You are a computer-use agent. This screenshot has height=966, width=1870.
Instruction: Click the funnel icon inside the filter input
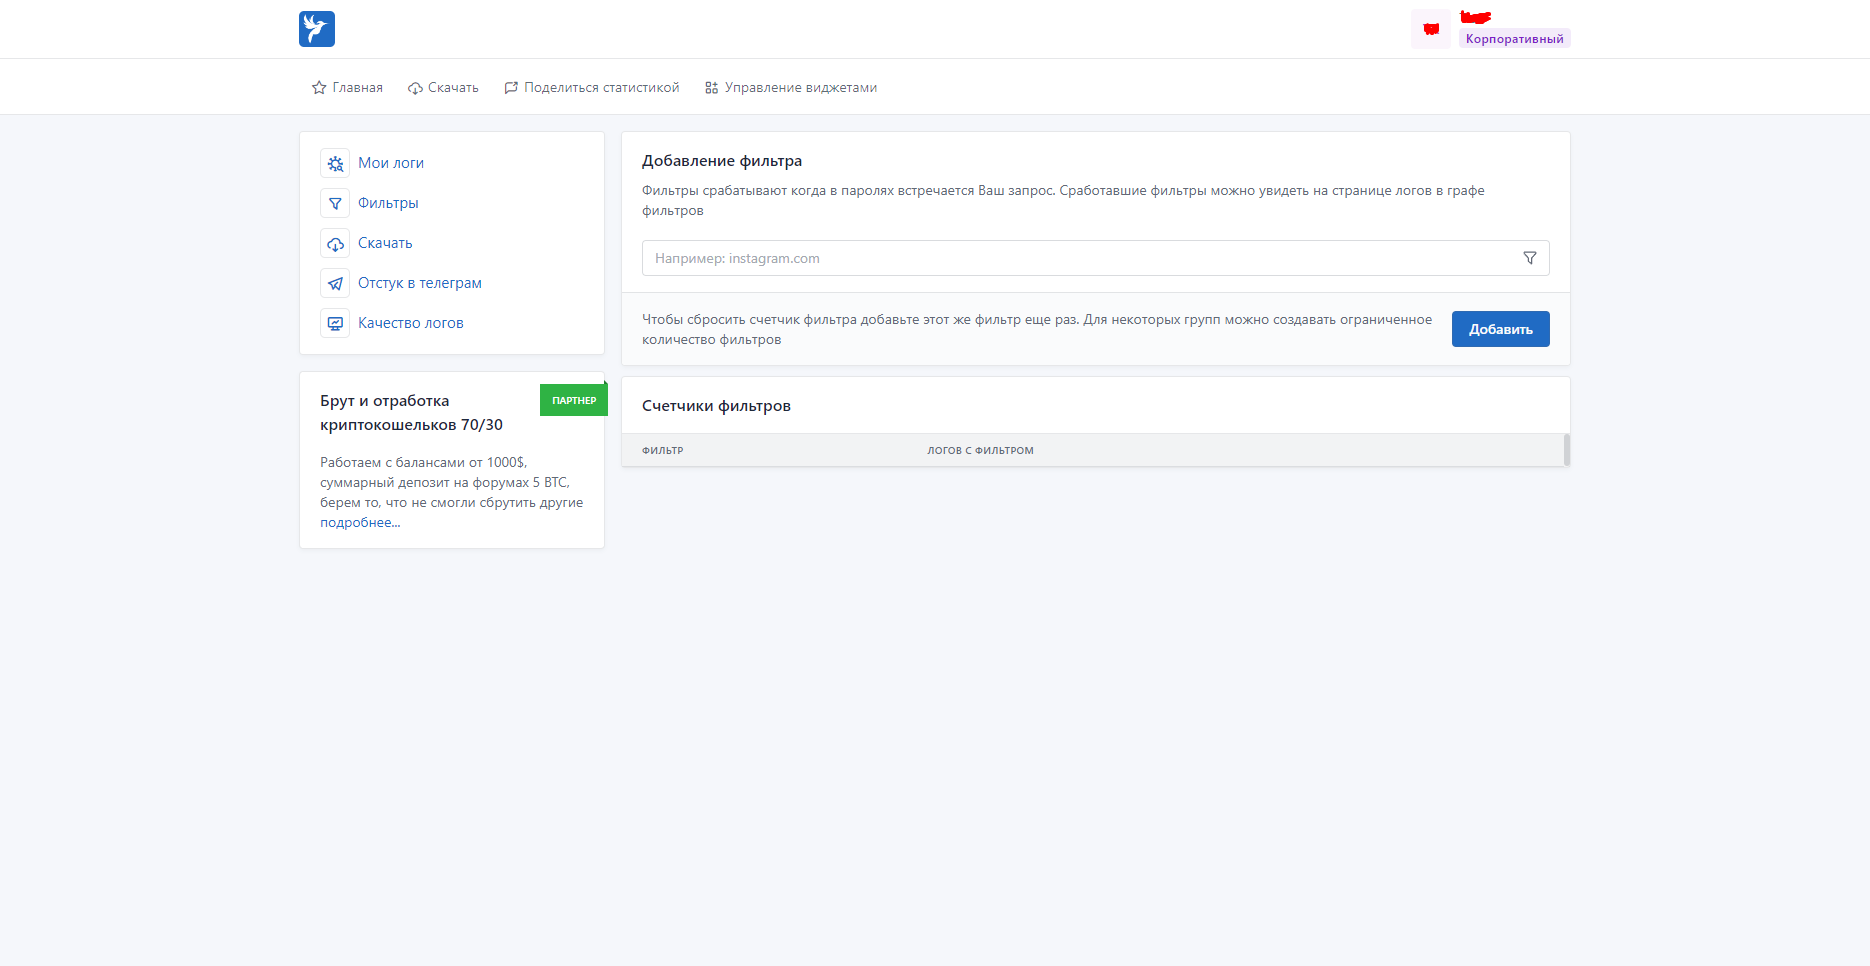1529,258
